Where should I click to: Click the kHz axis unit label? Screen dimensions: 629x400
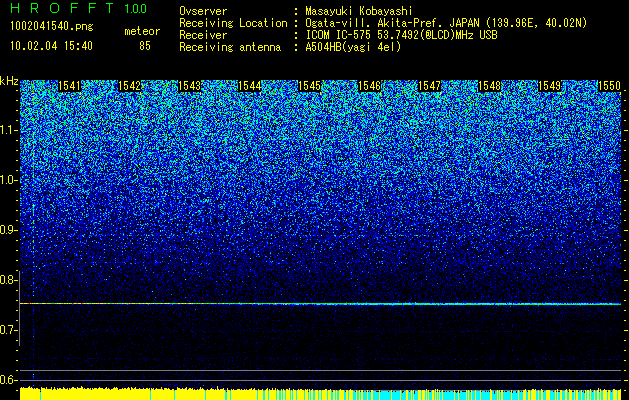pyautogui.click(x=9, y=81)
